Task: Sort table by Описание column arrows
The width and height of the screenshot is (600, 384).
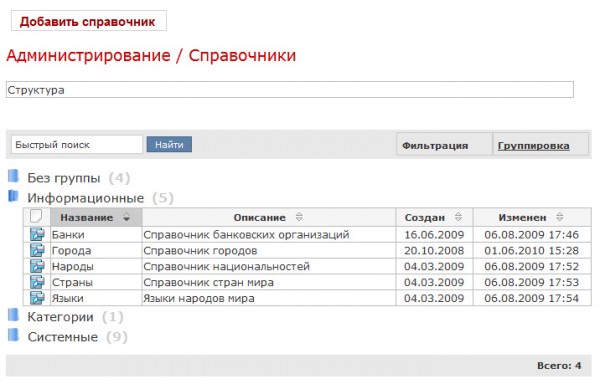Action: click(x=299, y=217)
